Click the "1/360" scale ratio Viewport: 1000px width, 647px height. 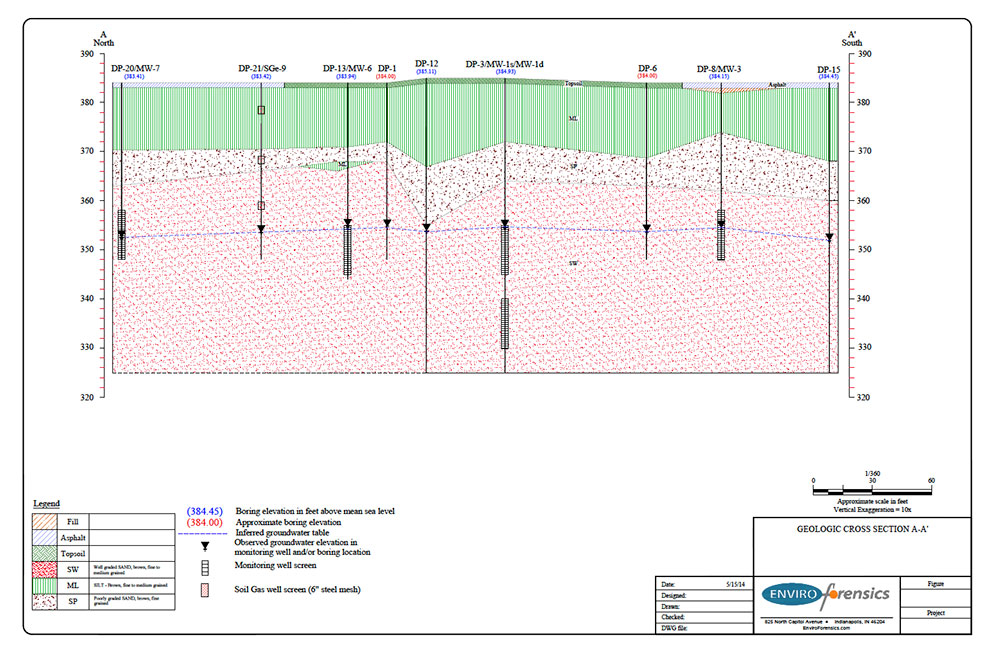872,473
